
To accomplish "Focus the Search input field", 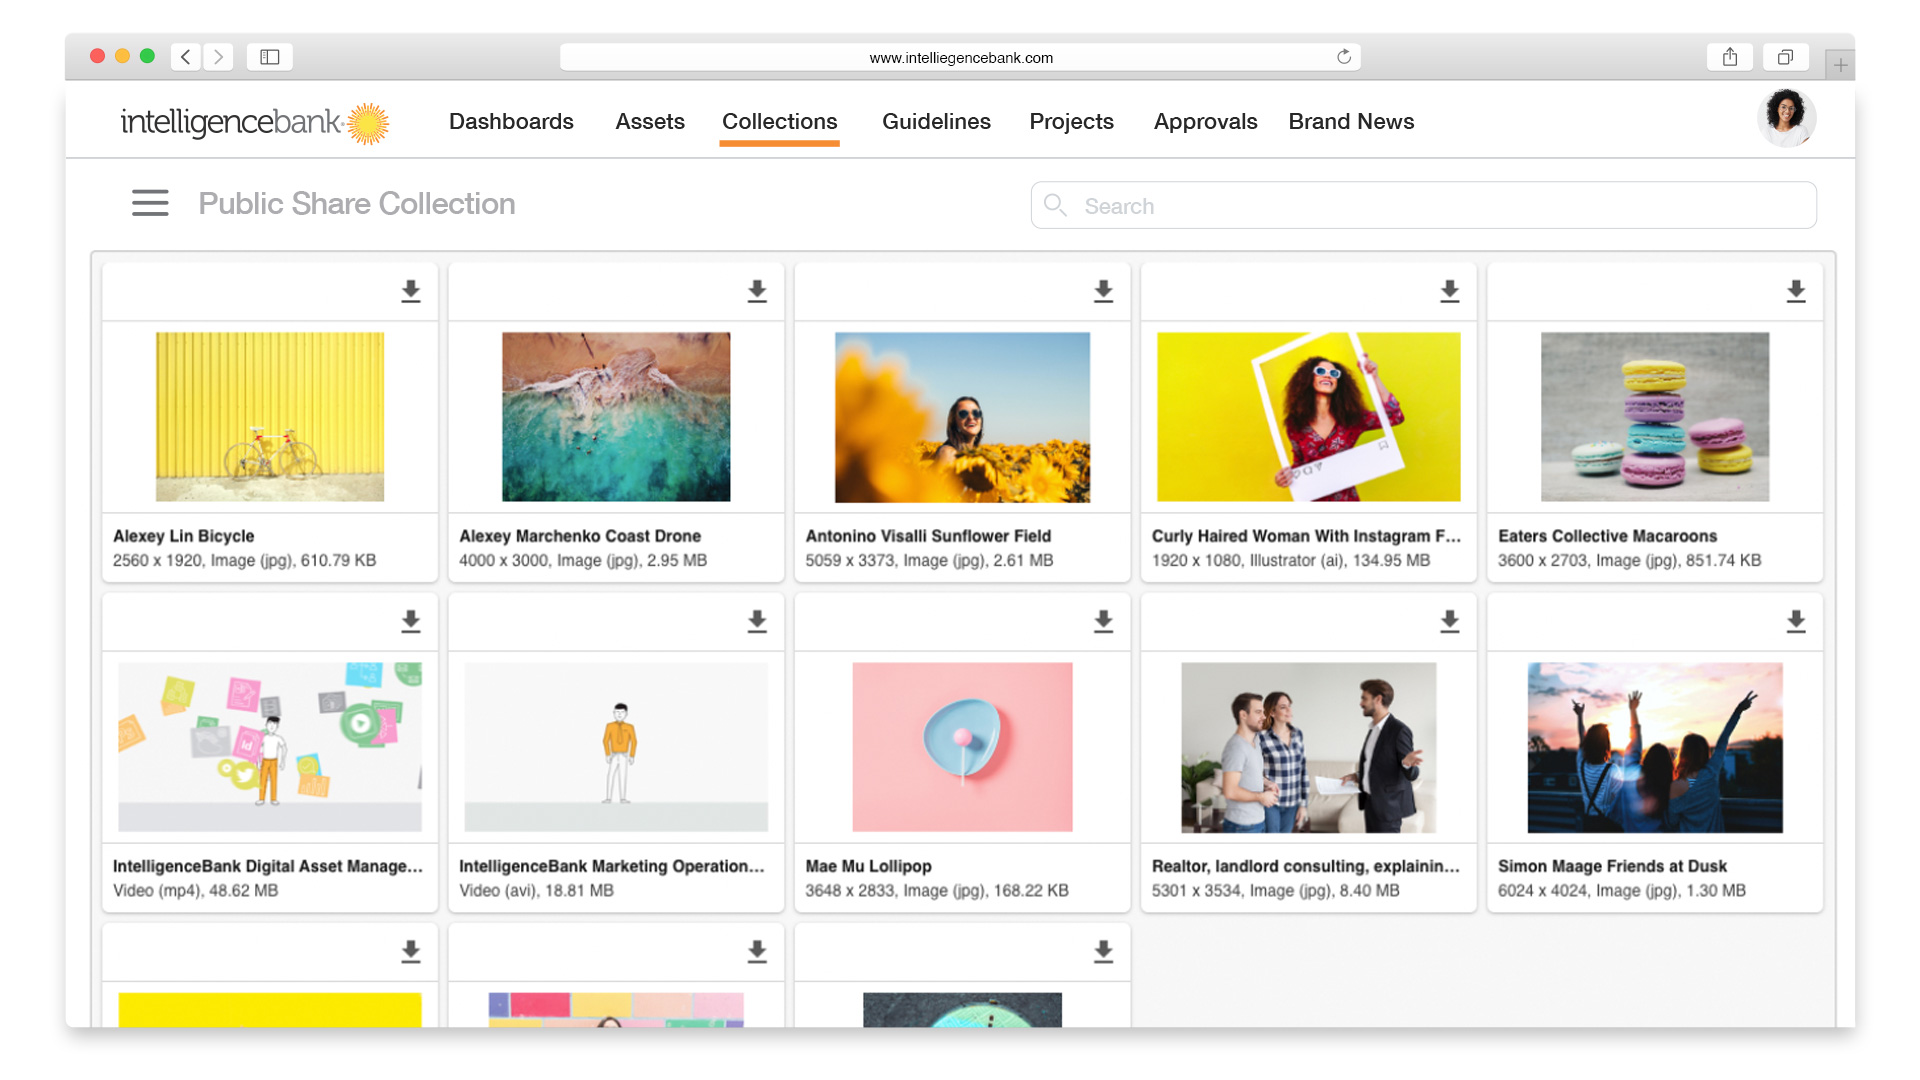I will point(1423,205).
